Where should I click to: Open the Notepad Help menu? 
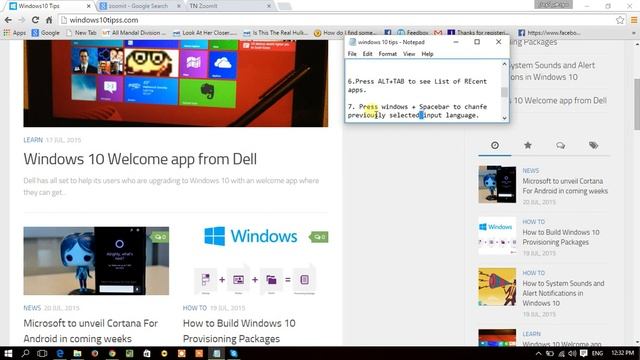pyautogui.click(x=427, y=54)
